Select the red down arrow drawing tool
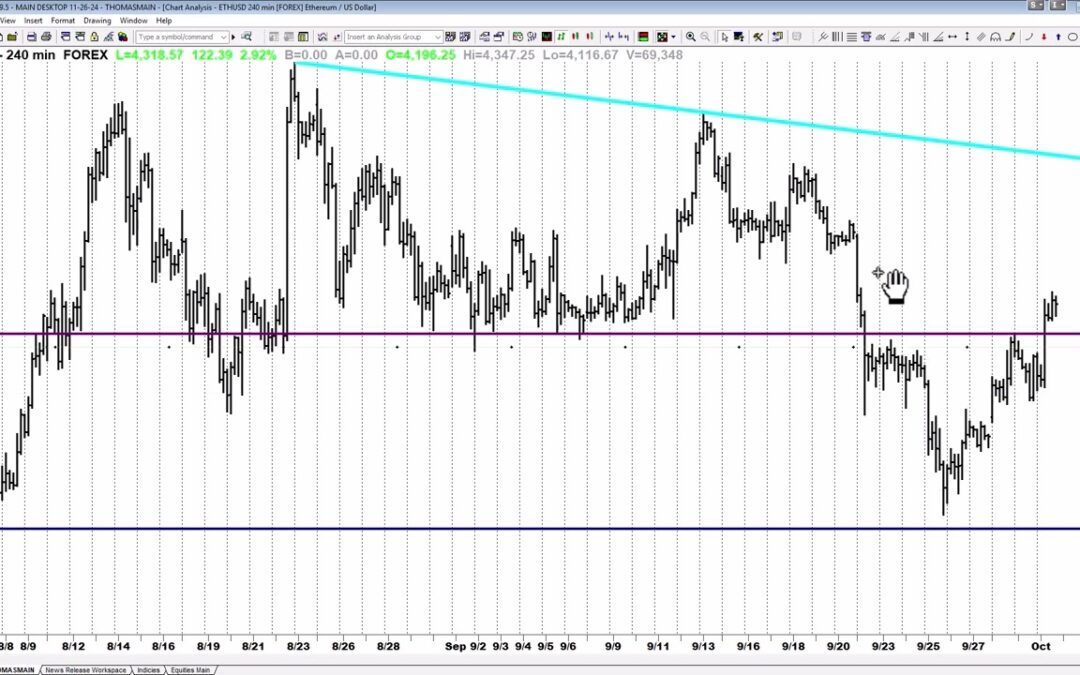 pyautogui.click(x=1044, y=37)
